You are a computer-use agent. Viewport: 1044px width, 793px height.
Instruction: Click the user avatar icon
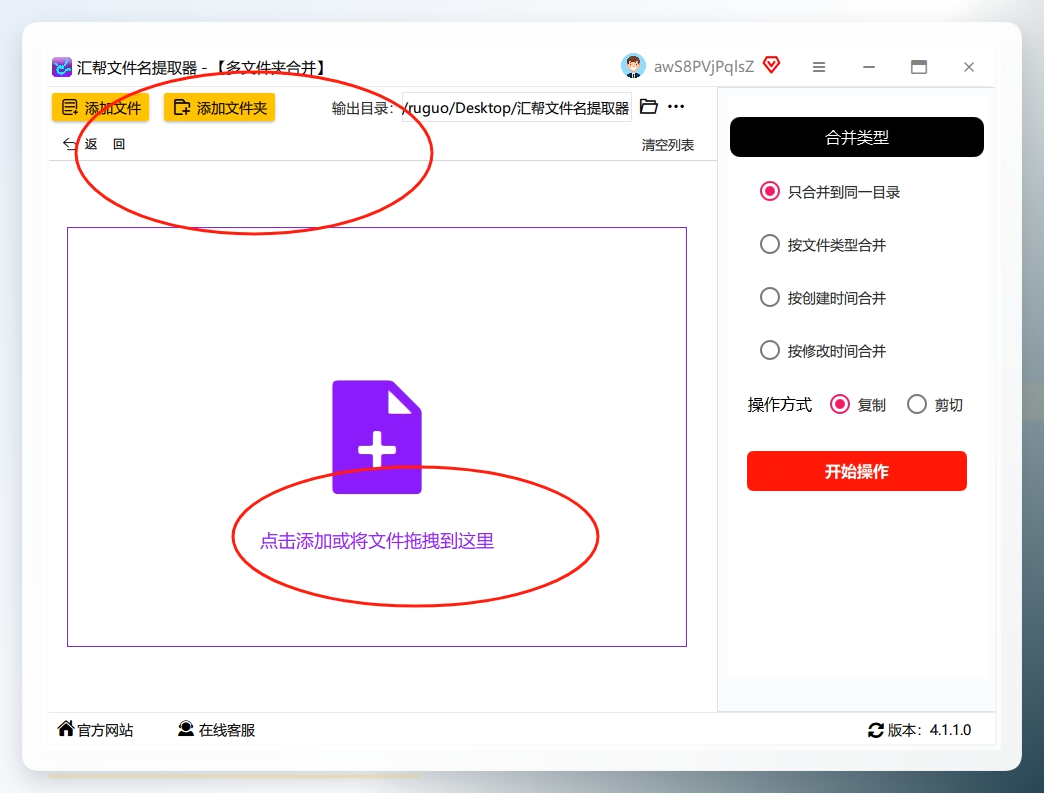pos(633,66)
